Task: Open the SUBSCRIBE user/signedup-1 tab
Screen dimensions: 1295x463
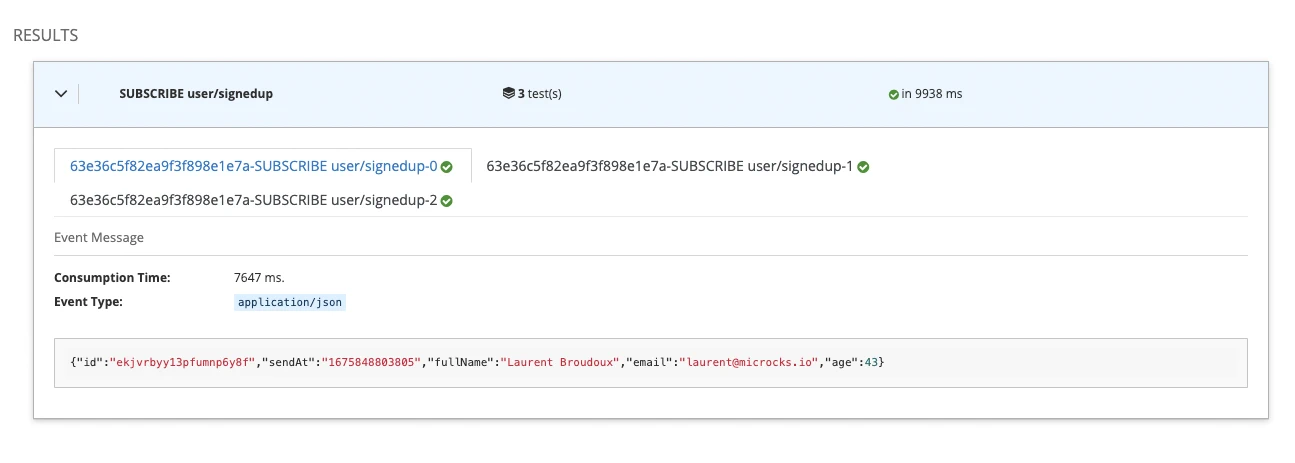Action: [x=669, y=166]
